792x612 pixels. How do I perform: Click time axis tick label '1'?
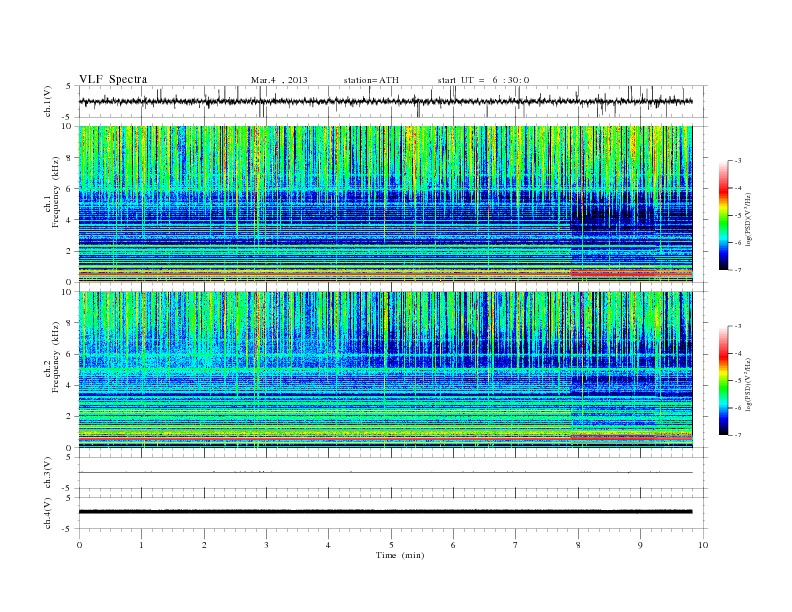(141, 545)
